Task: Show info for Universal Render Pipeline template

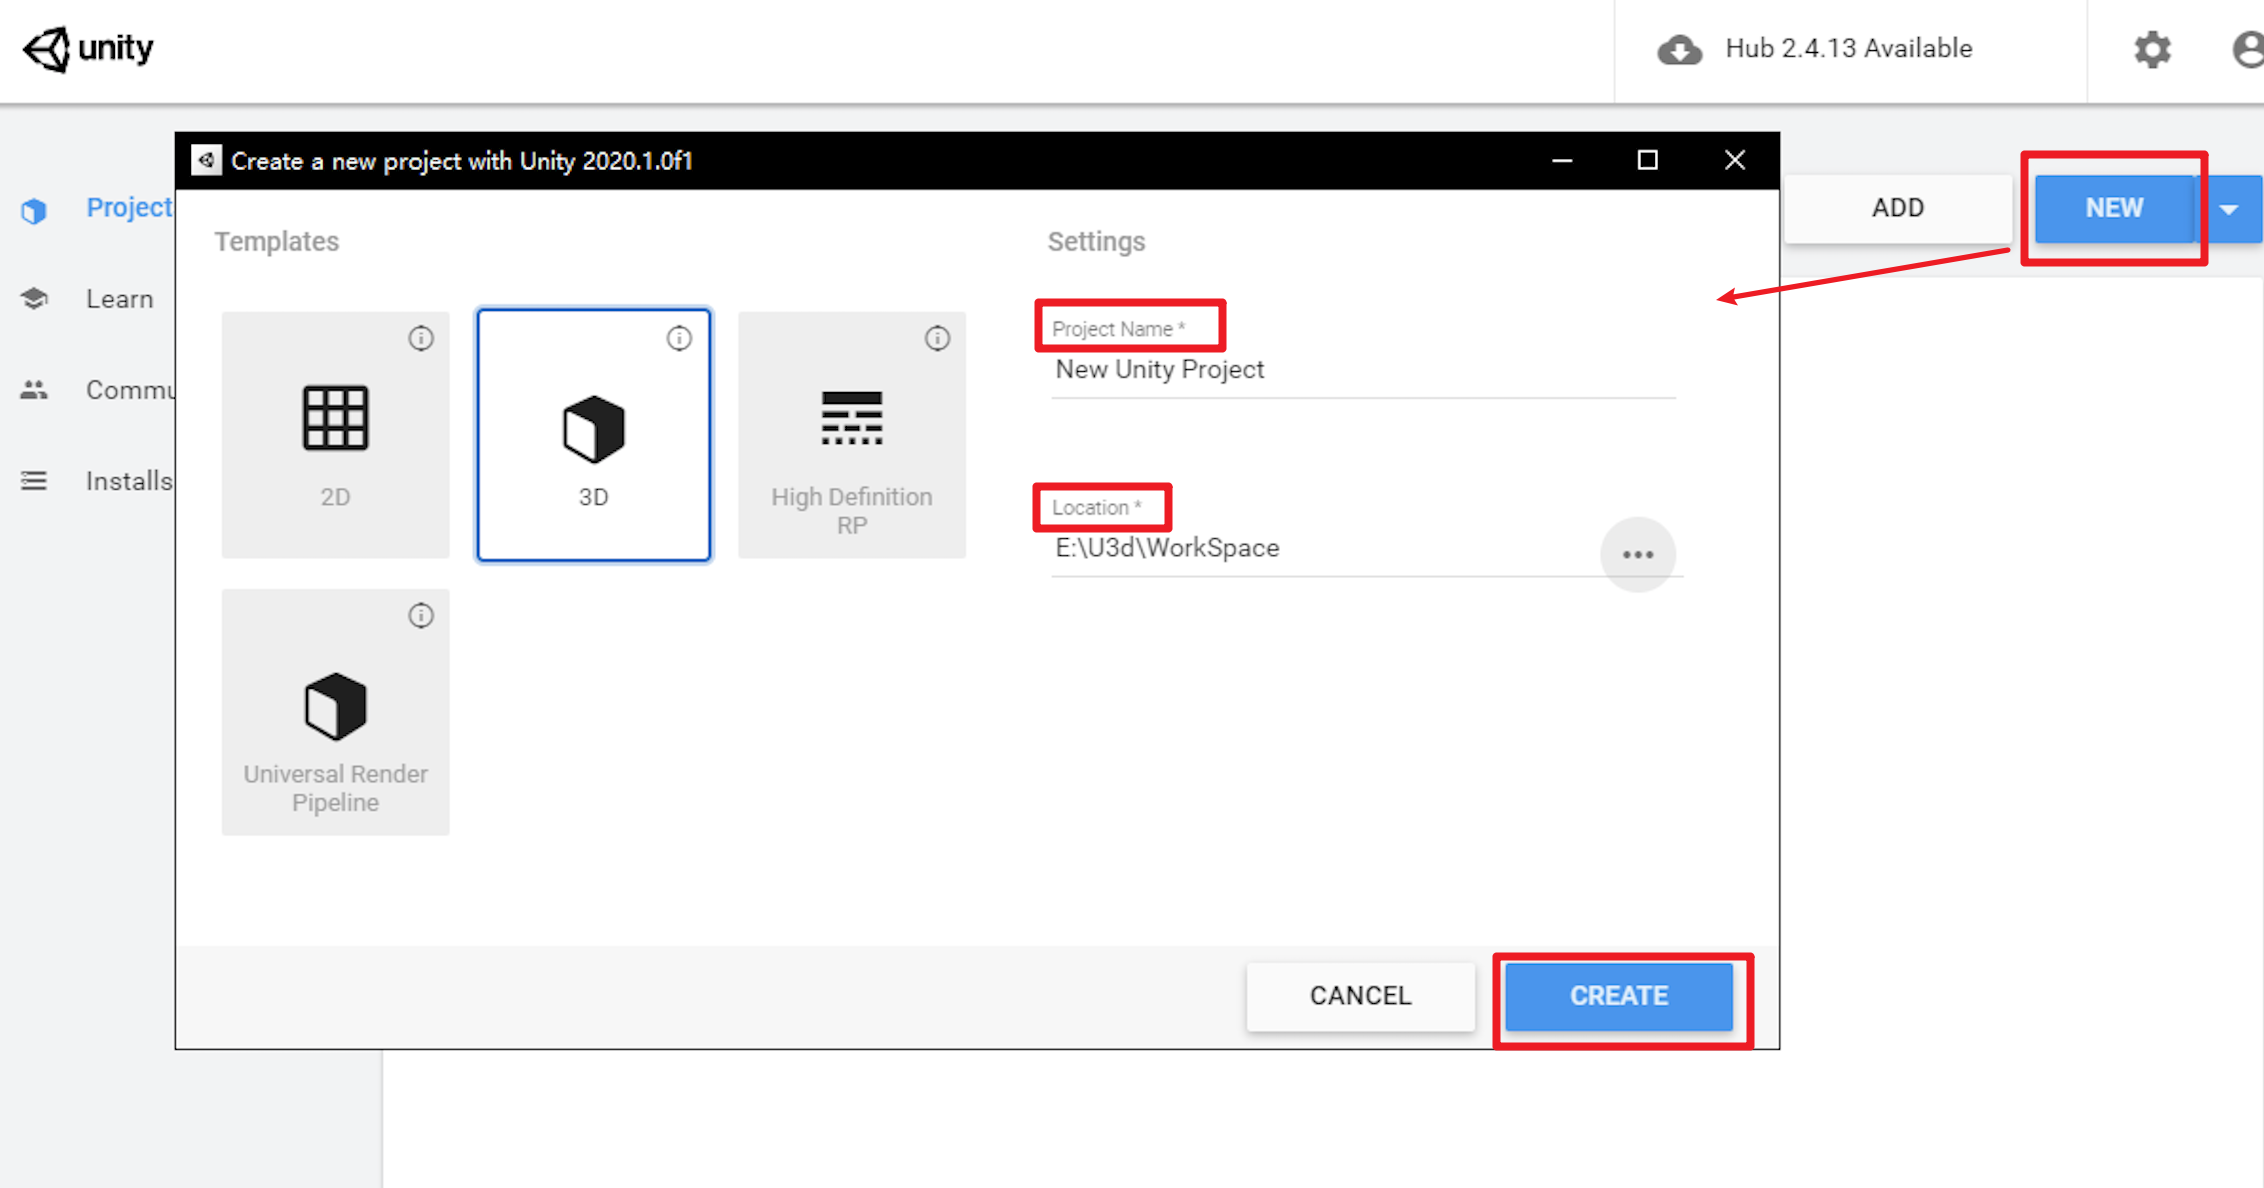Action: (421, 615)
